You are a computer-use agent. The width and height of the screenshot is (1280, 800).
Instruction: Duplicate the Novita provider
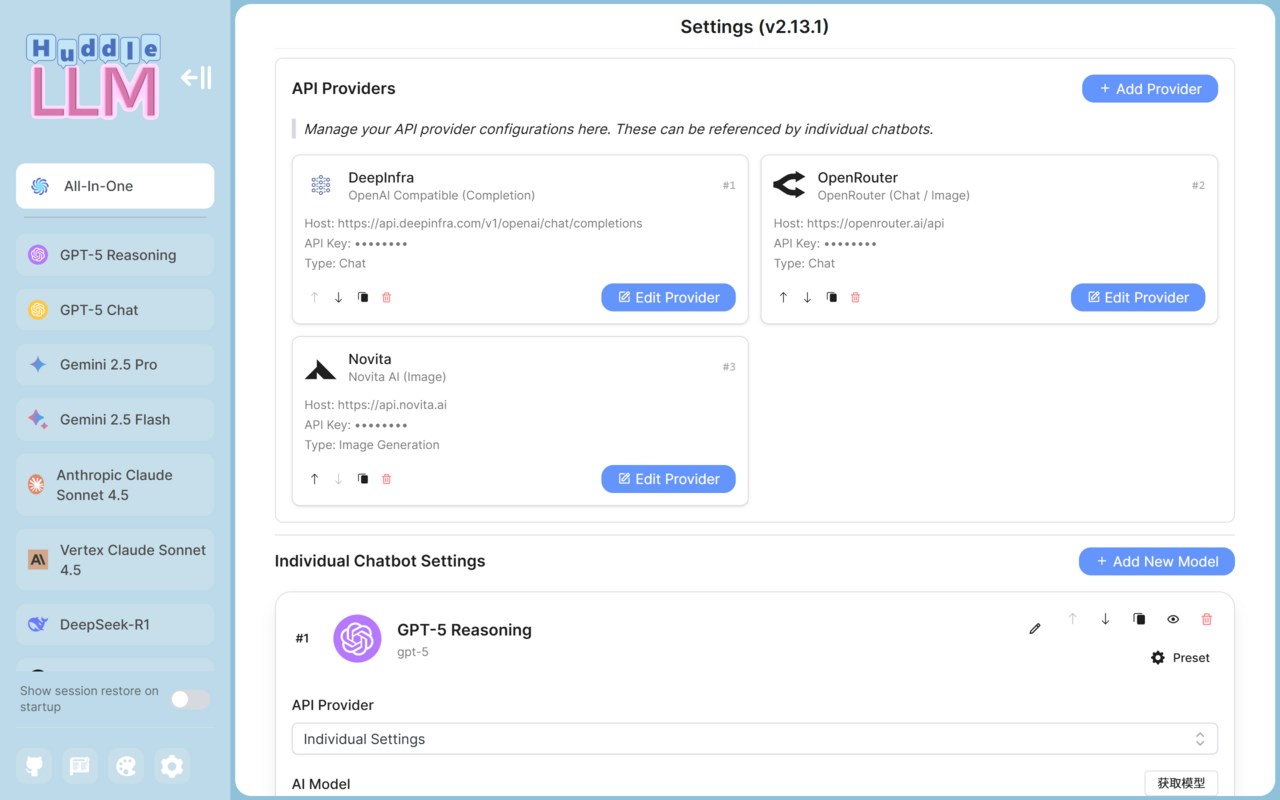click(x=362, y=479)
